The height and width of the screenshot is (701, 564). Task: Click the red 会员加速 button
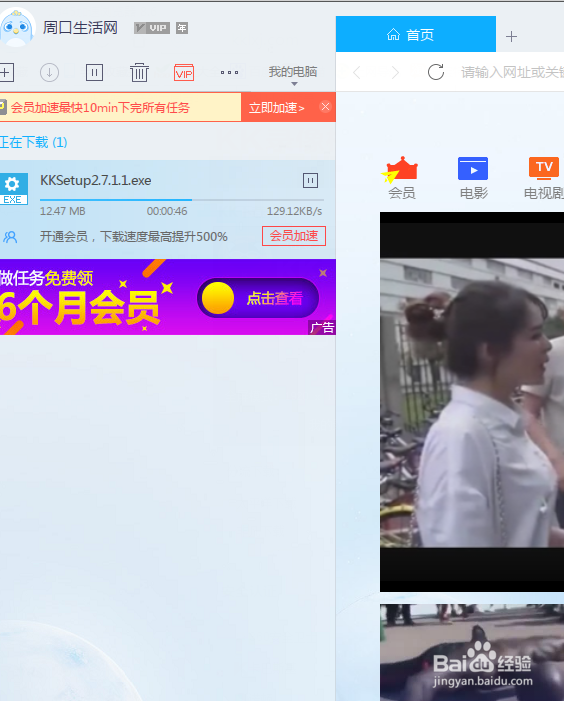[x=294, y=236]
